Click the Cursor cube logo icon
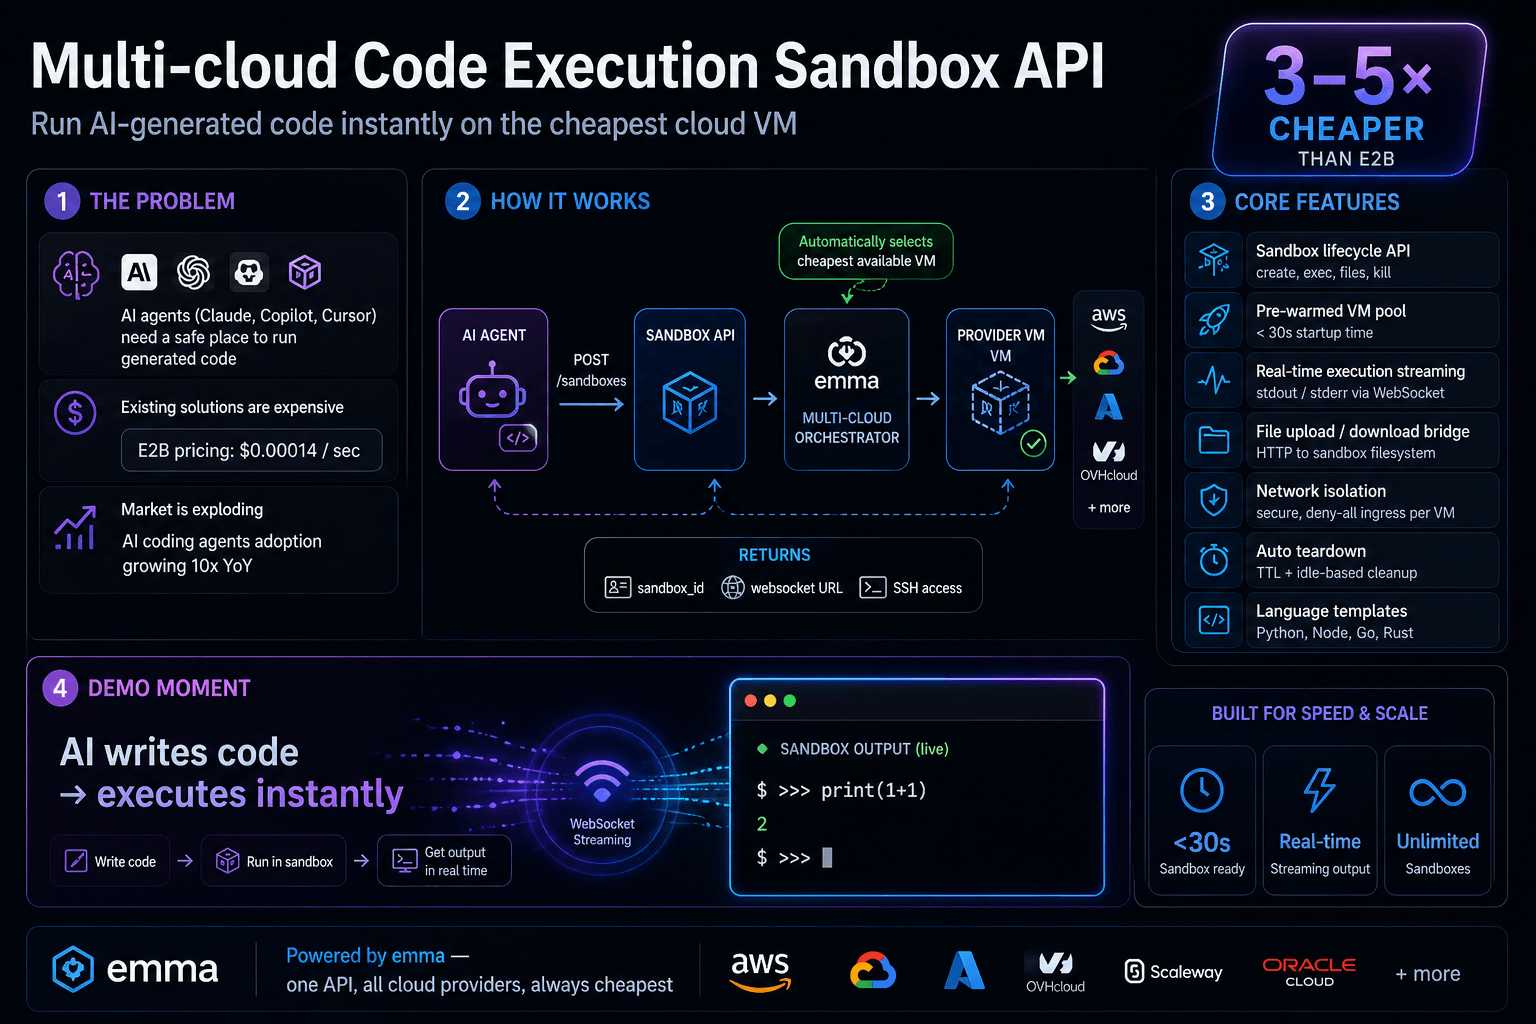The image size is (1536, 1024). (304, 272)
